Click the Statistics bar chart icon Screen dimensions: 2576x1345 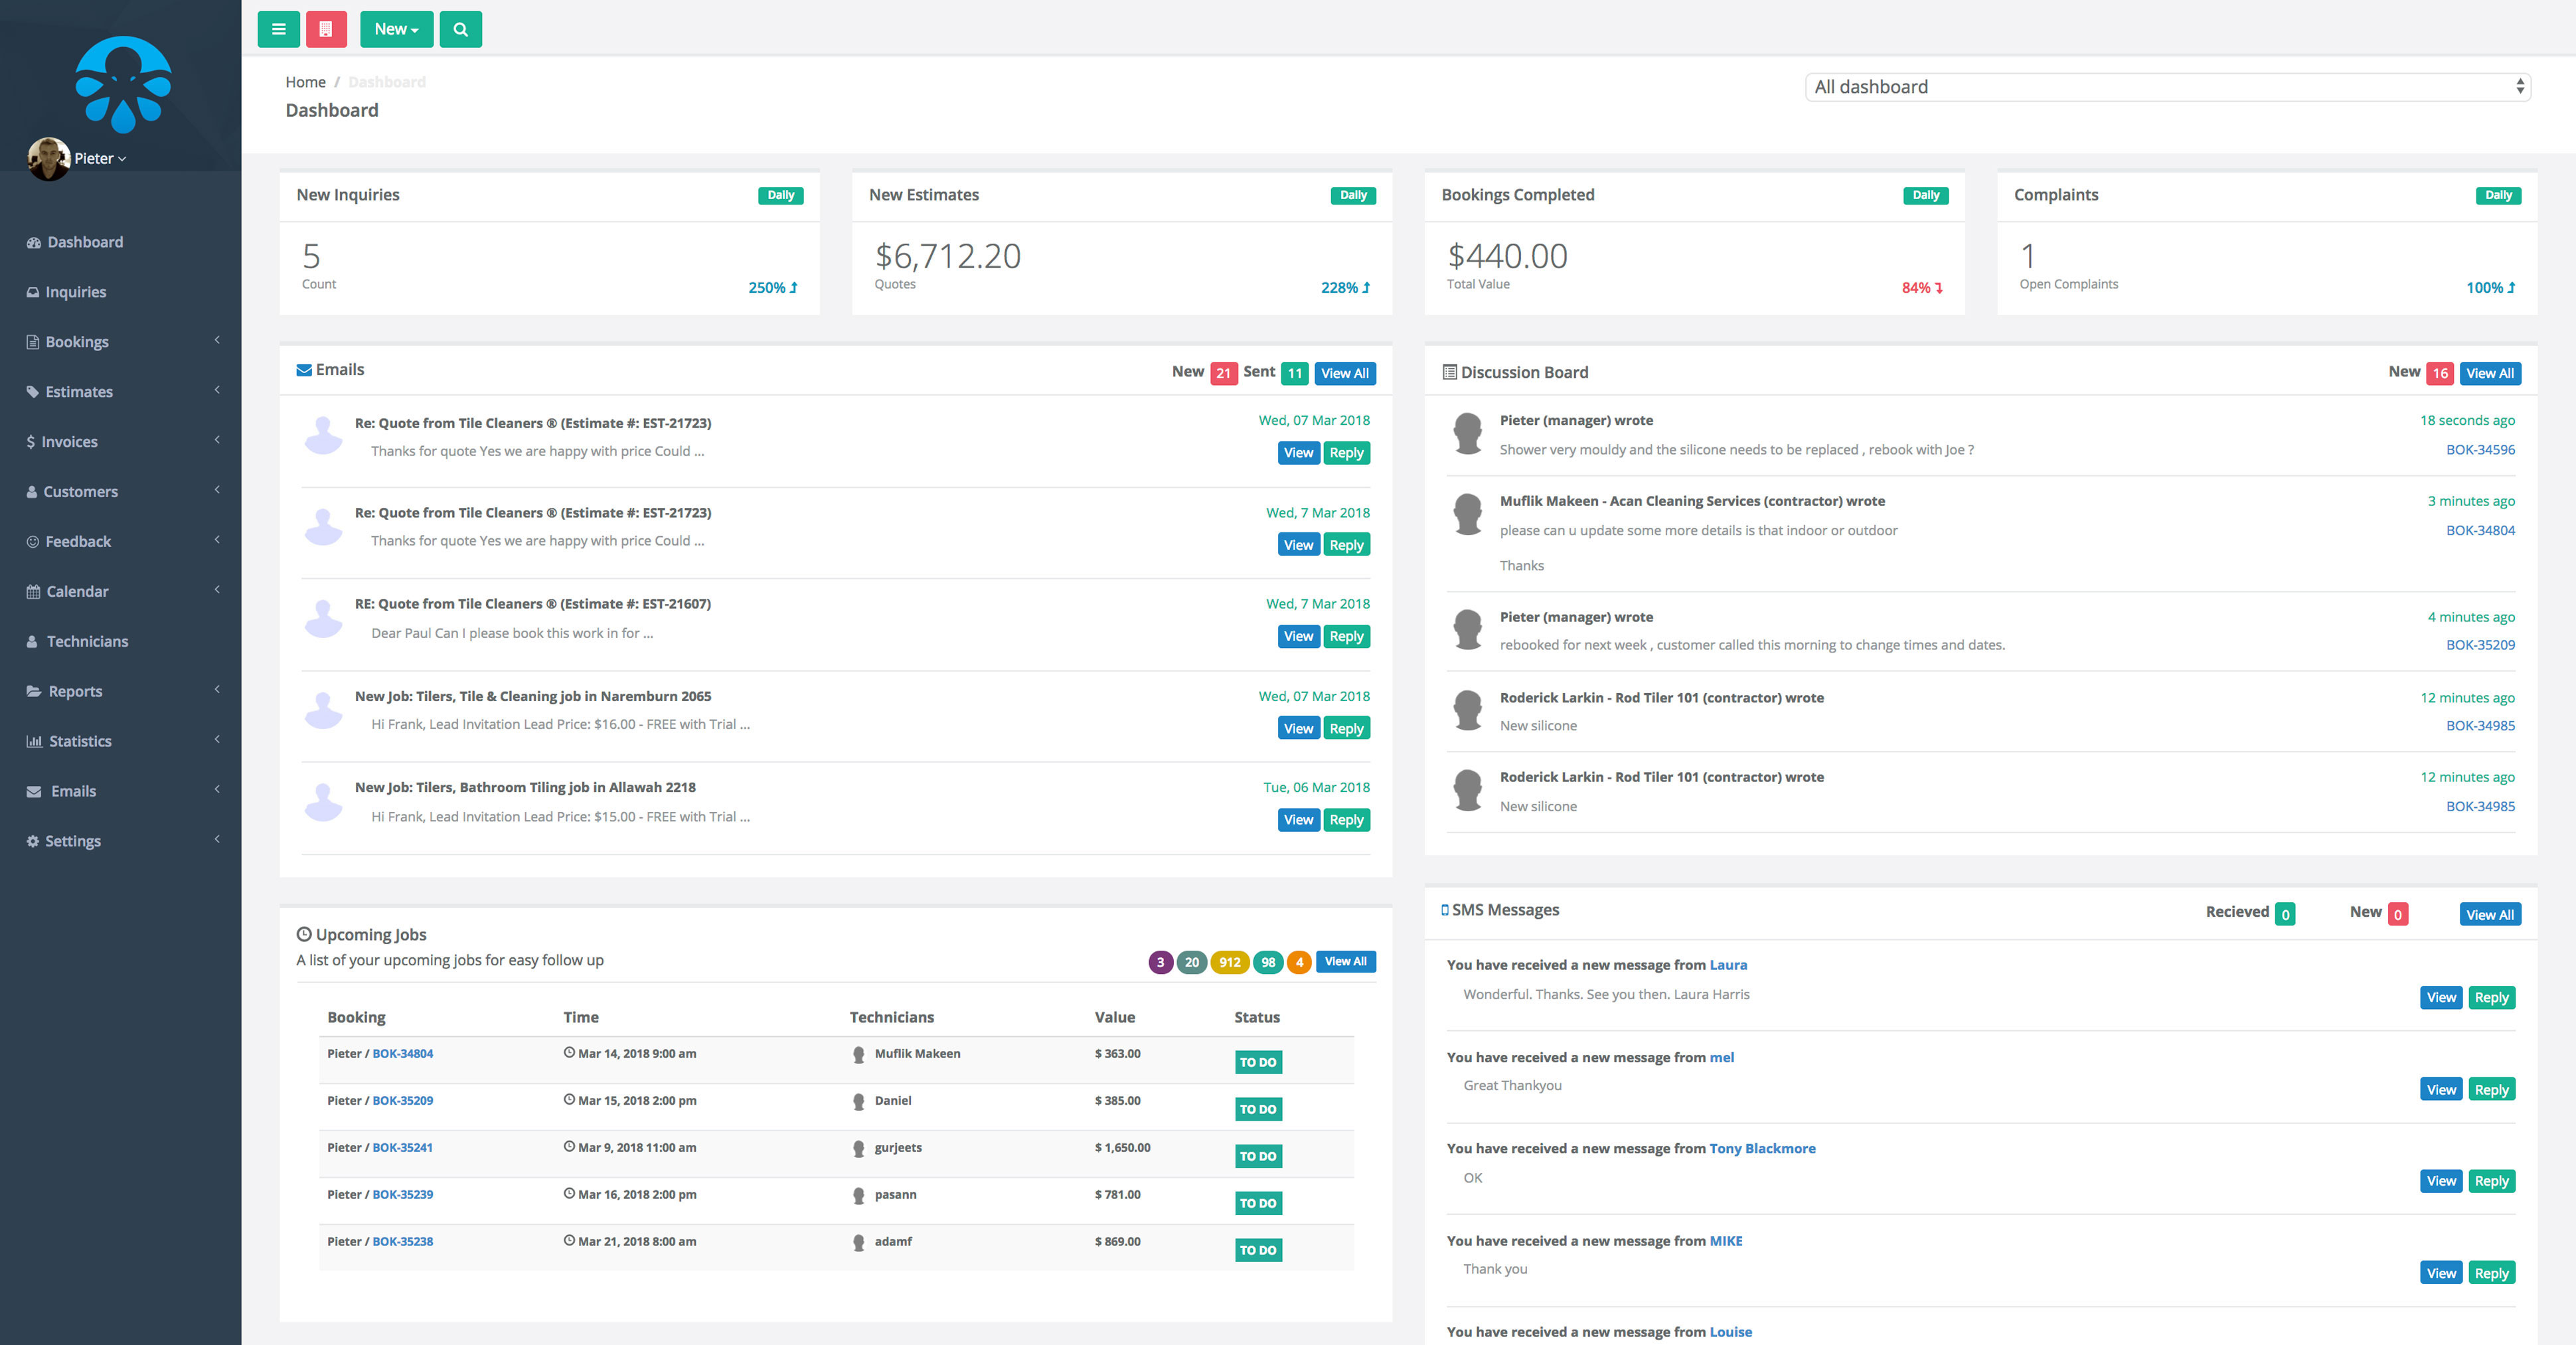coord(34,742)
